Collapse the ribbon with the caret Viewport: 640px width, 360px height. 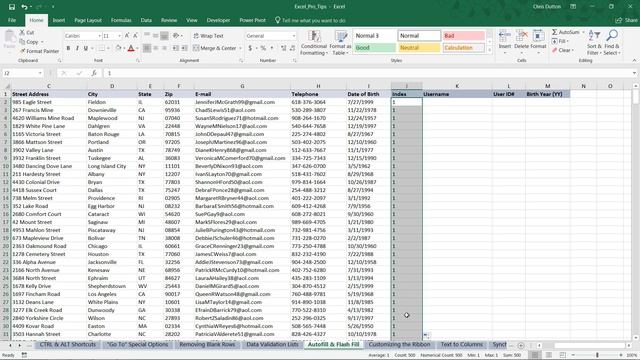[634, 60]
